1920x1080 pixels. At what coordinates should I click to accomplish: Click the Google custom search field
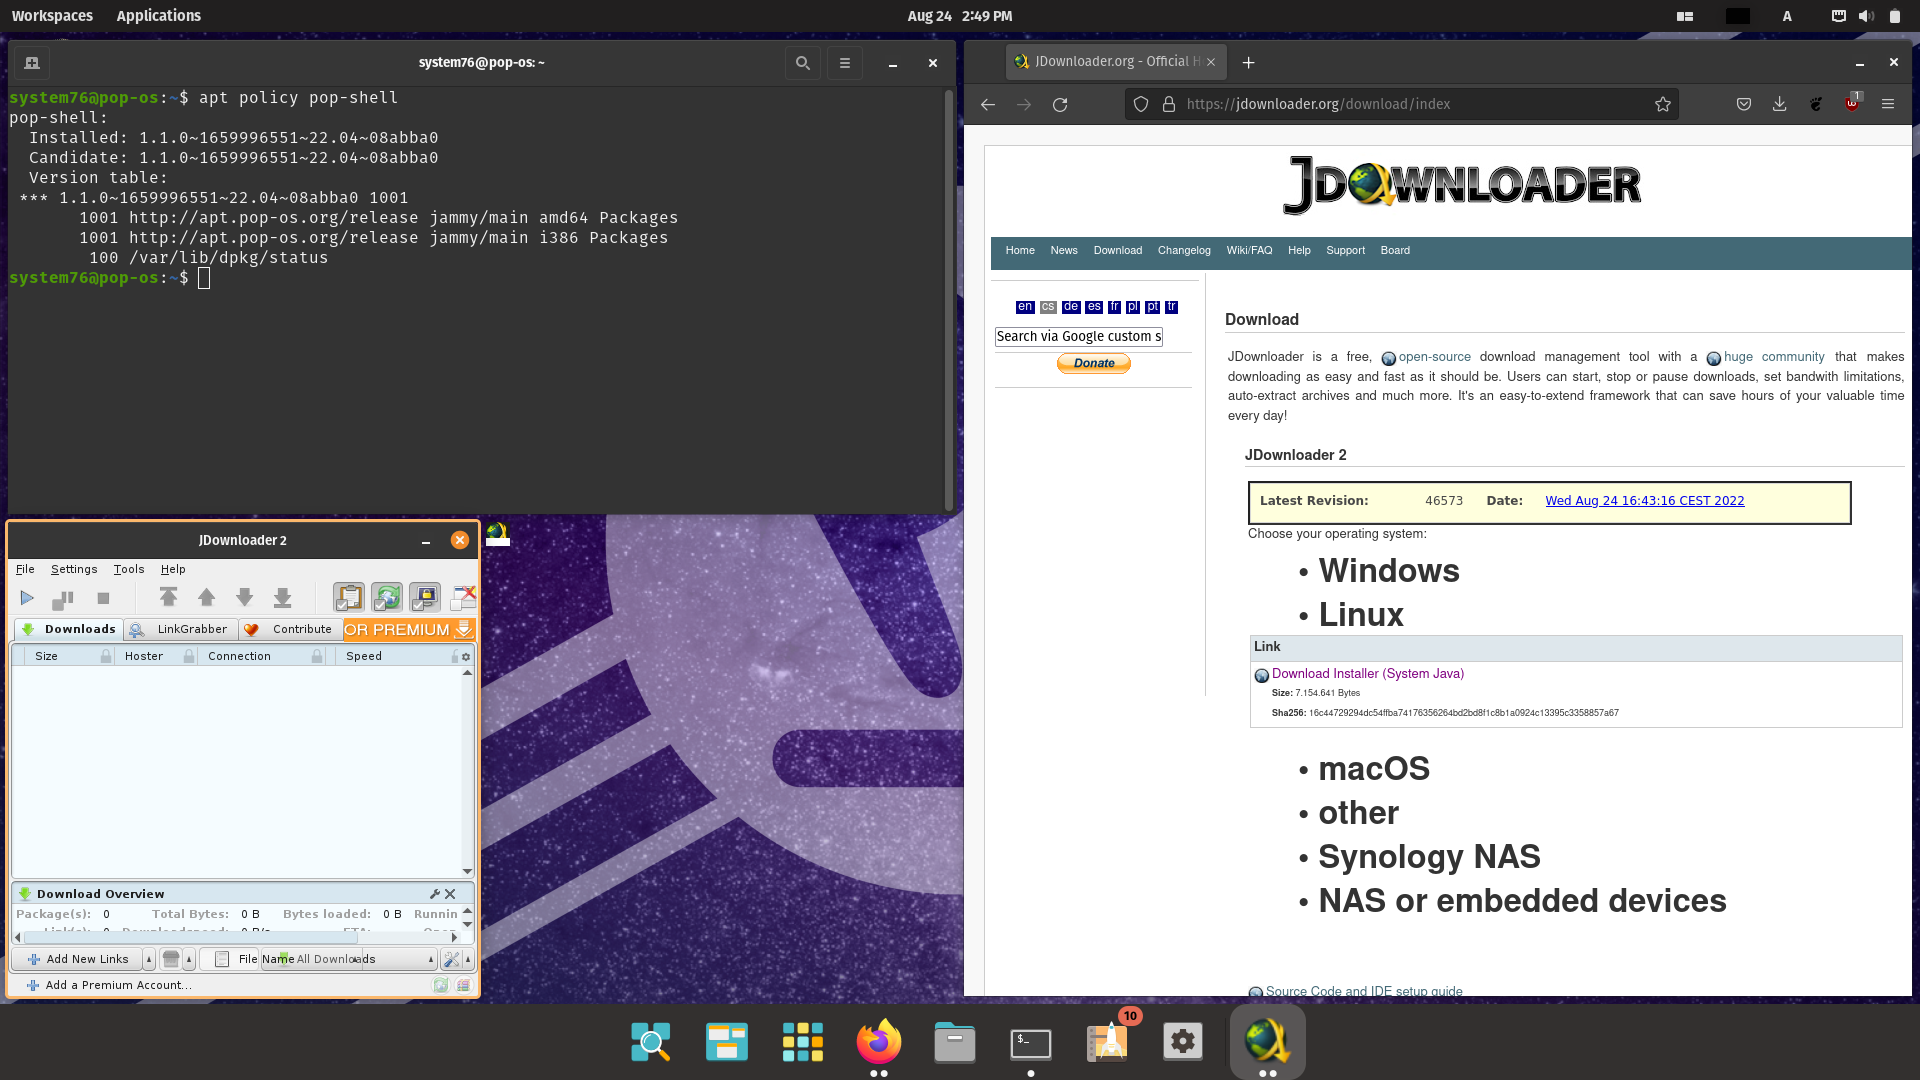click(1078, 337)
